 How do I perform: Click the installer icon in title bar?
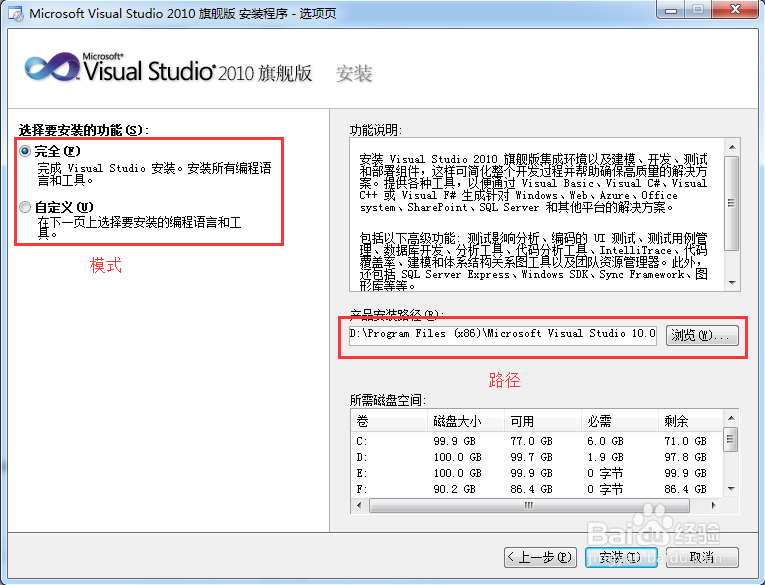coord(16,13)
